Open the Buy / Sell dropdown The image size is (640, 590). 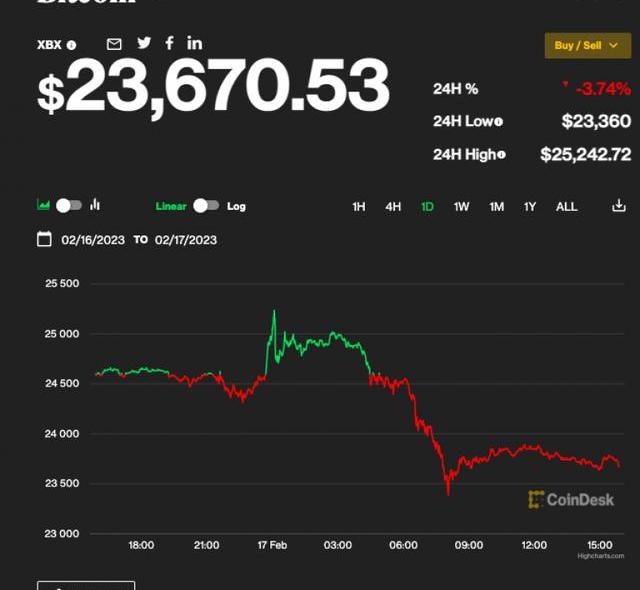tap(587, 45)
